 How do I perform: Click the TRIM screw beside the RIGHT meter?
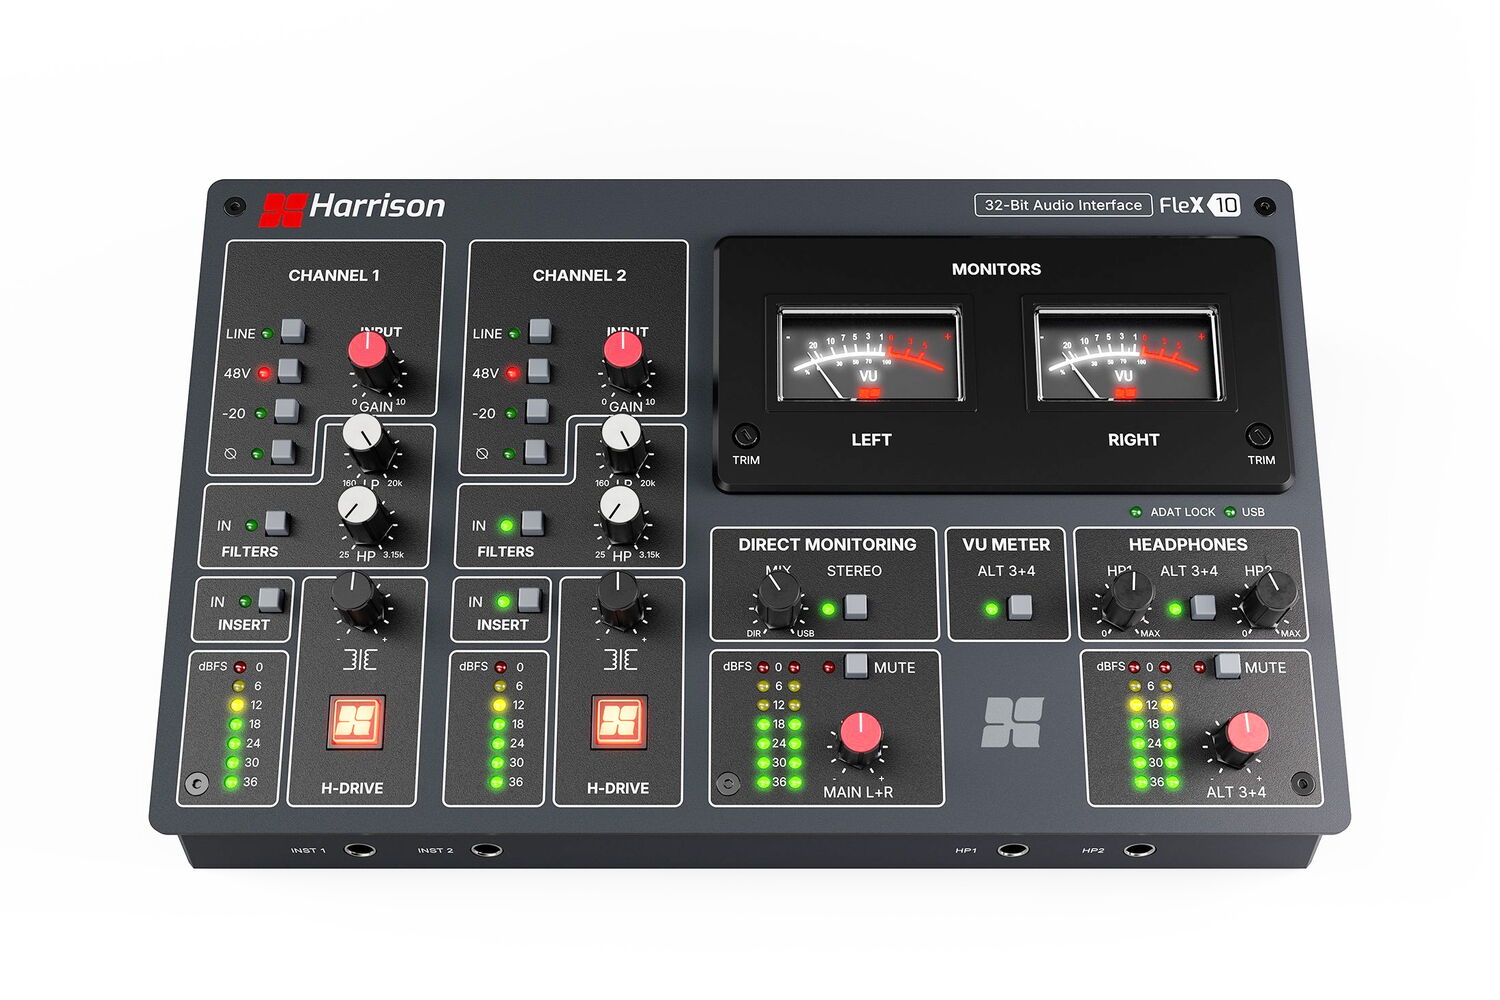(1260, 436)
